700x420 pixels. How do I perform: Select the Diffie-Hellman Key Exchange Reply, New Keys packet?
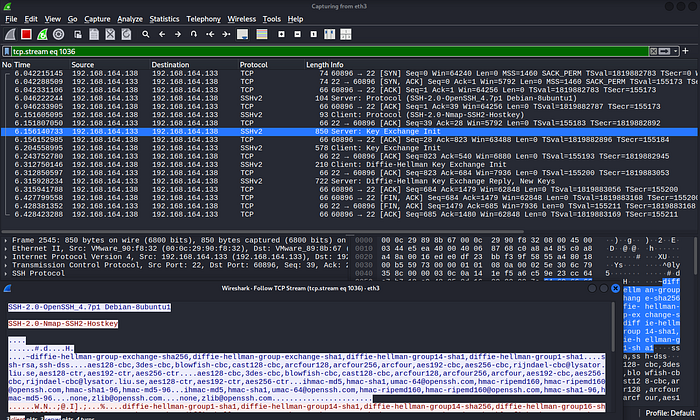pyautogui.click(x=349, y=181)
